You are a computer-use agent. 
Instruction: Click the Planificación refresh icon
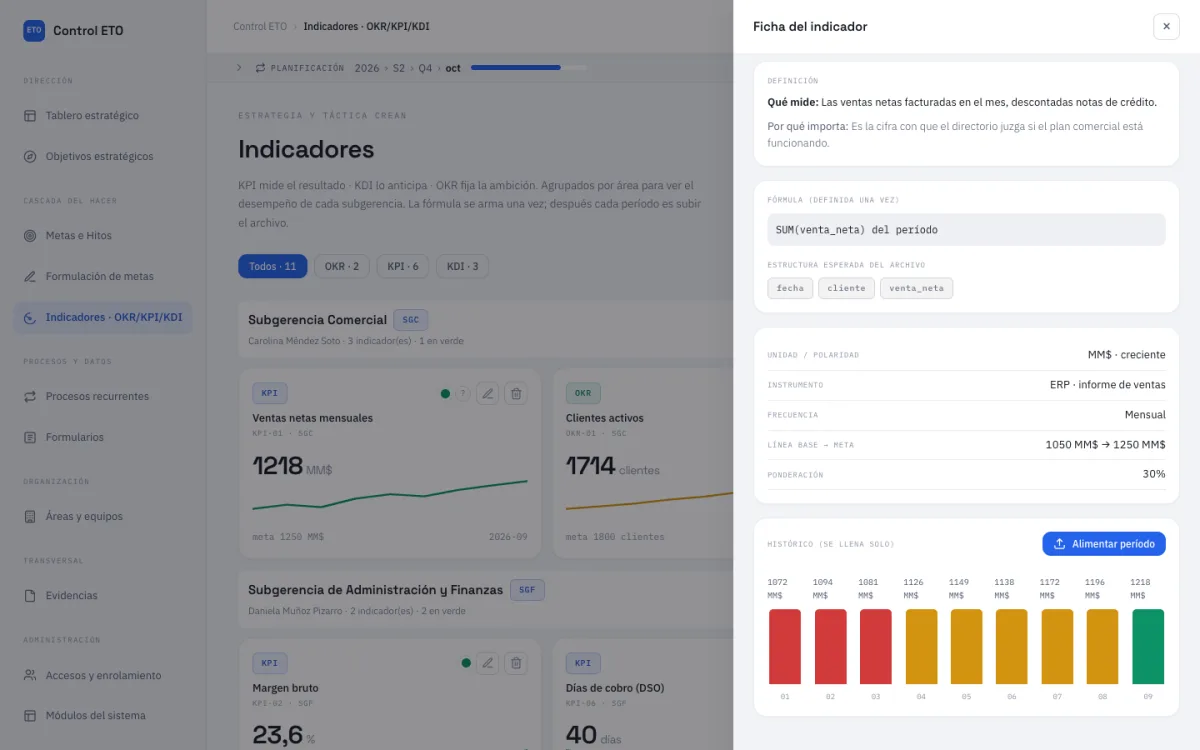point(261,68)
